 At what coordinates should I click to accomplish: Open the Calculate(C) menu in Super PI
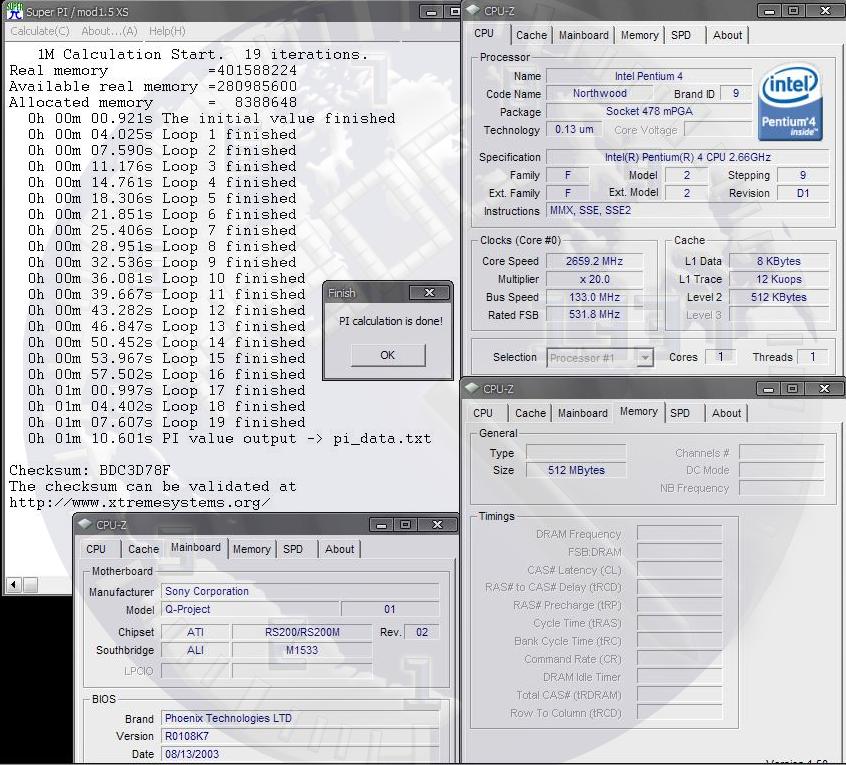tap(40, 31)
